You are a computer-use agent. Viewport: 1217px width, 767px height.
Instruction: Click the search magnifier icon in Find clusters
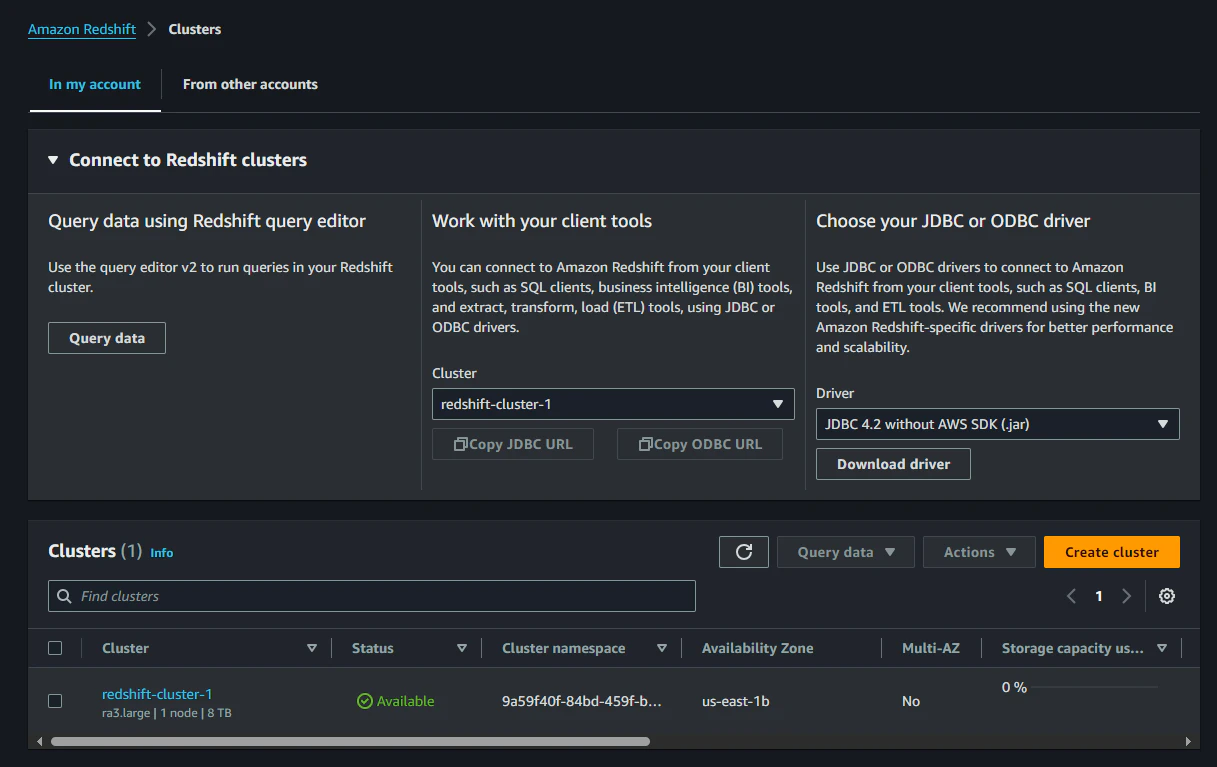click(x=64, y=596)
